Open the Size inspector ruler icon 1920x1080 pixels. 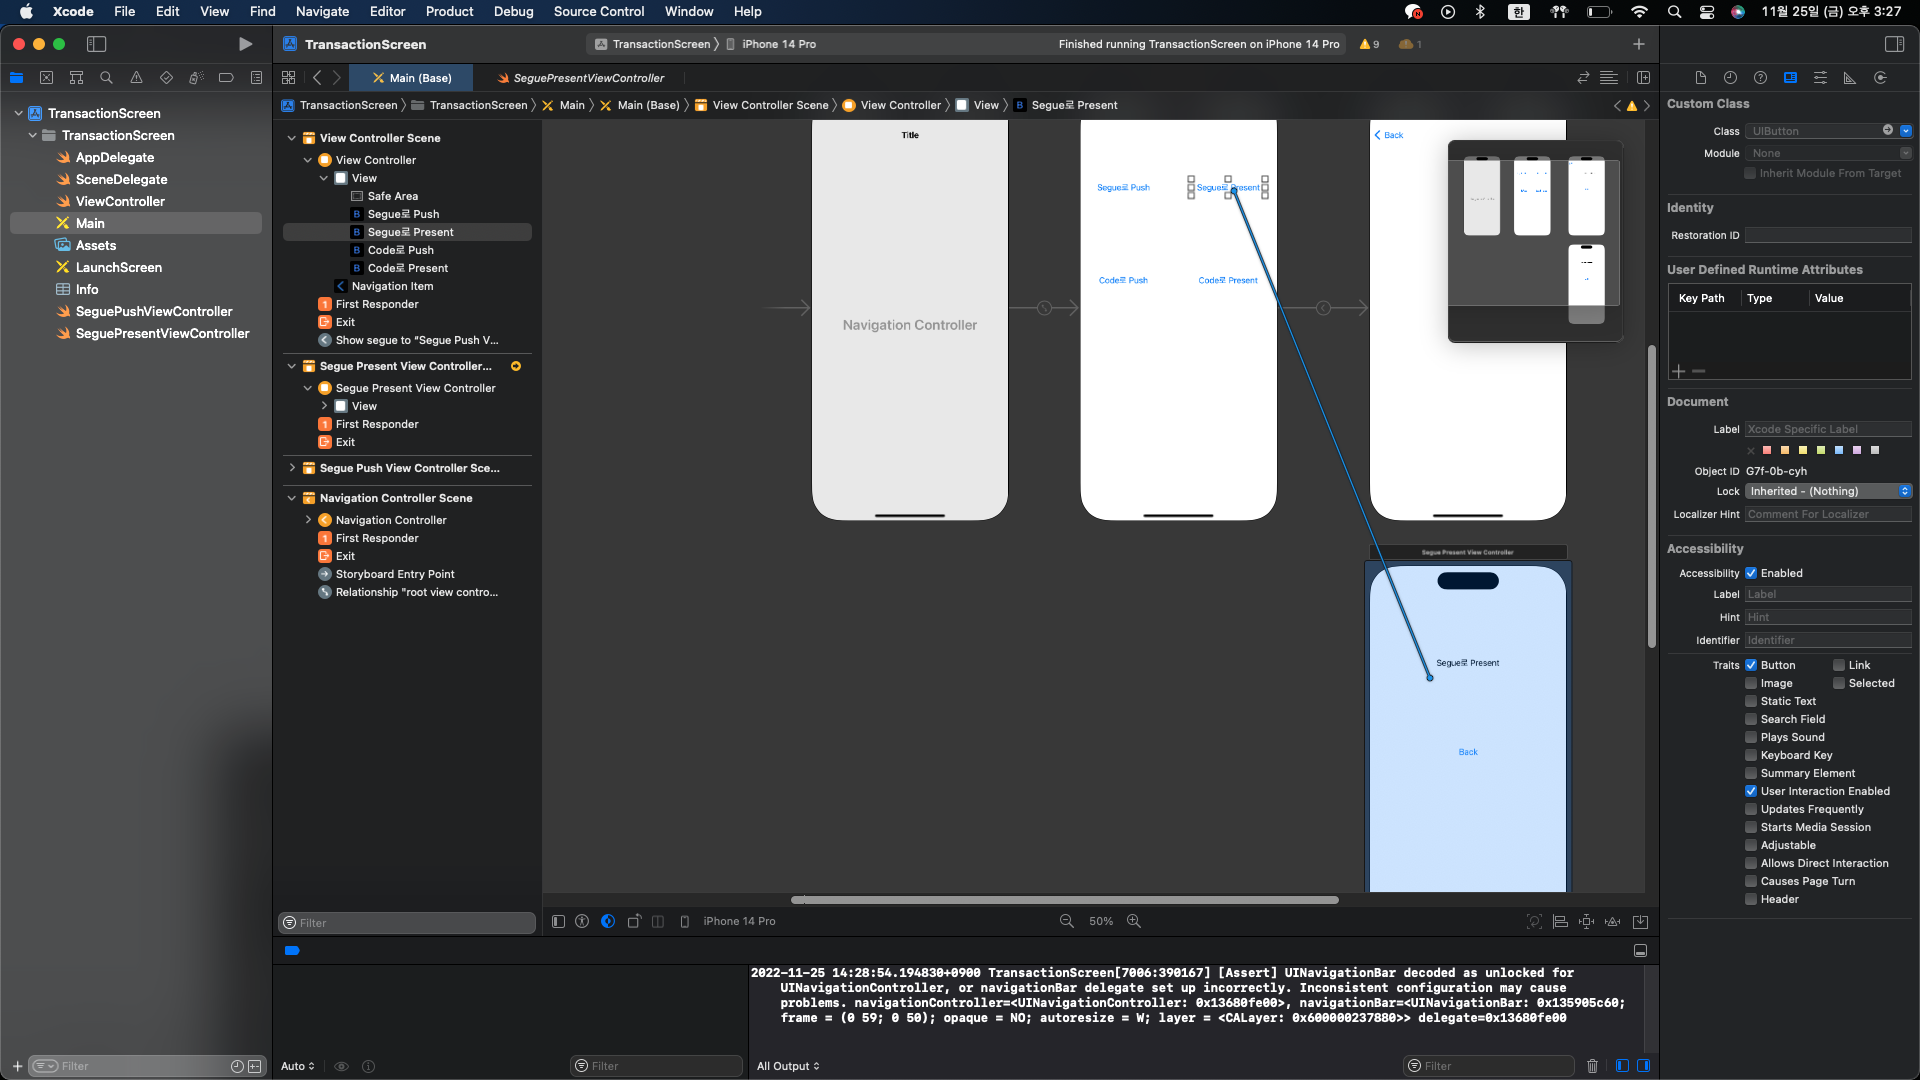click(1850, 78)
